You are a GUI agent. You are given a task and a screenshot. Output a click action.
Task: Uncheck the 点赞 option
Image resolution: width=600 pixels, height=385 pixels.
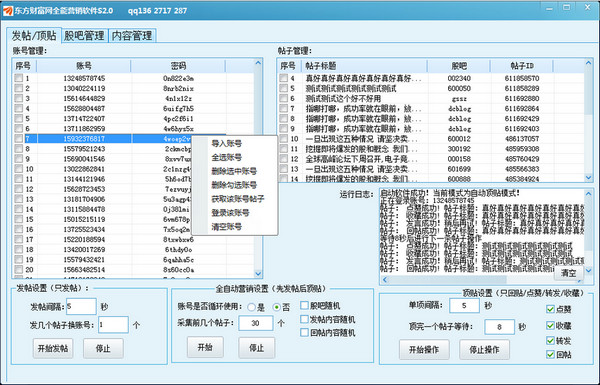(550, 309)
